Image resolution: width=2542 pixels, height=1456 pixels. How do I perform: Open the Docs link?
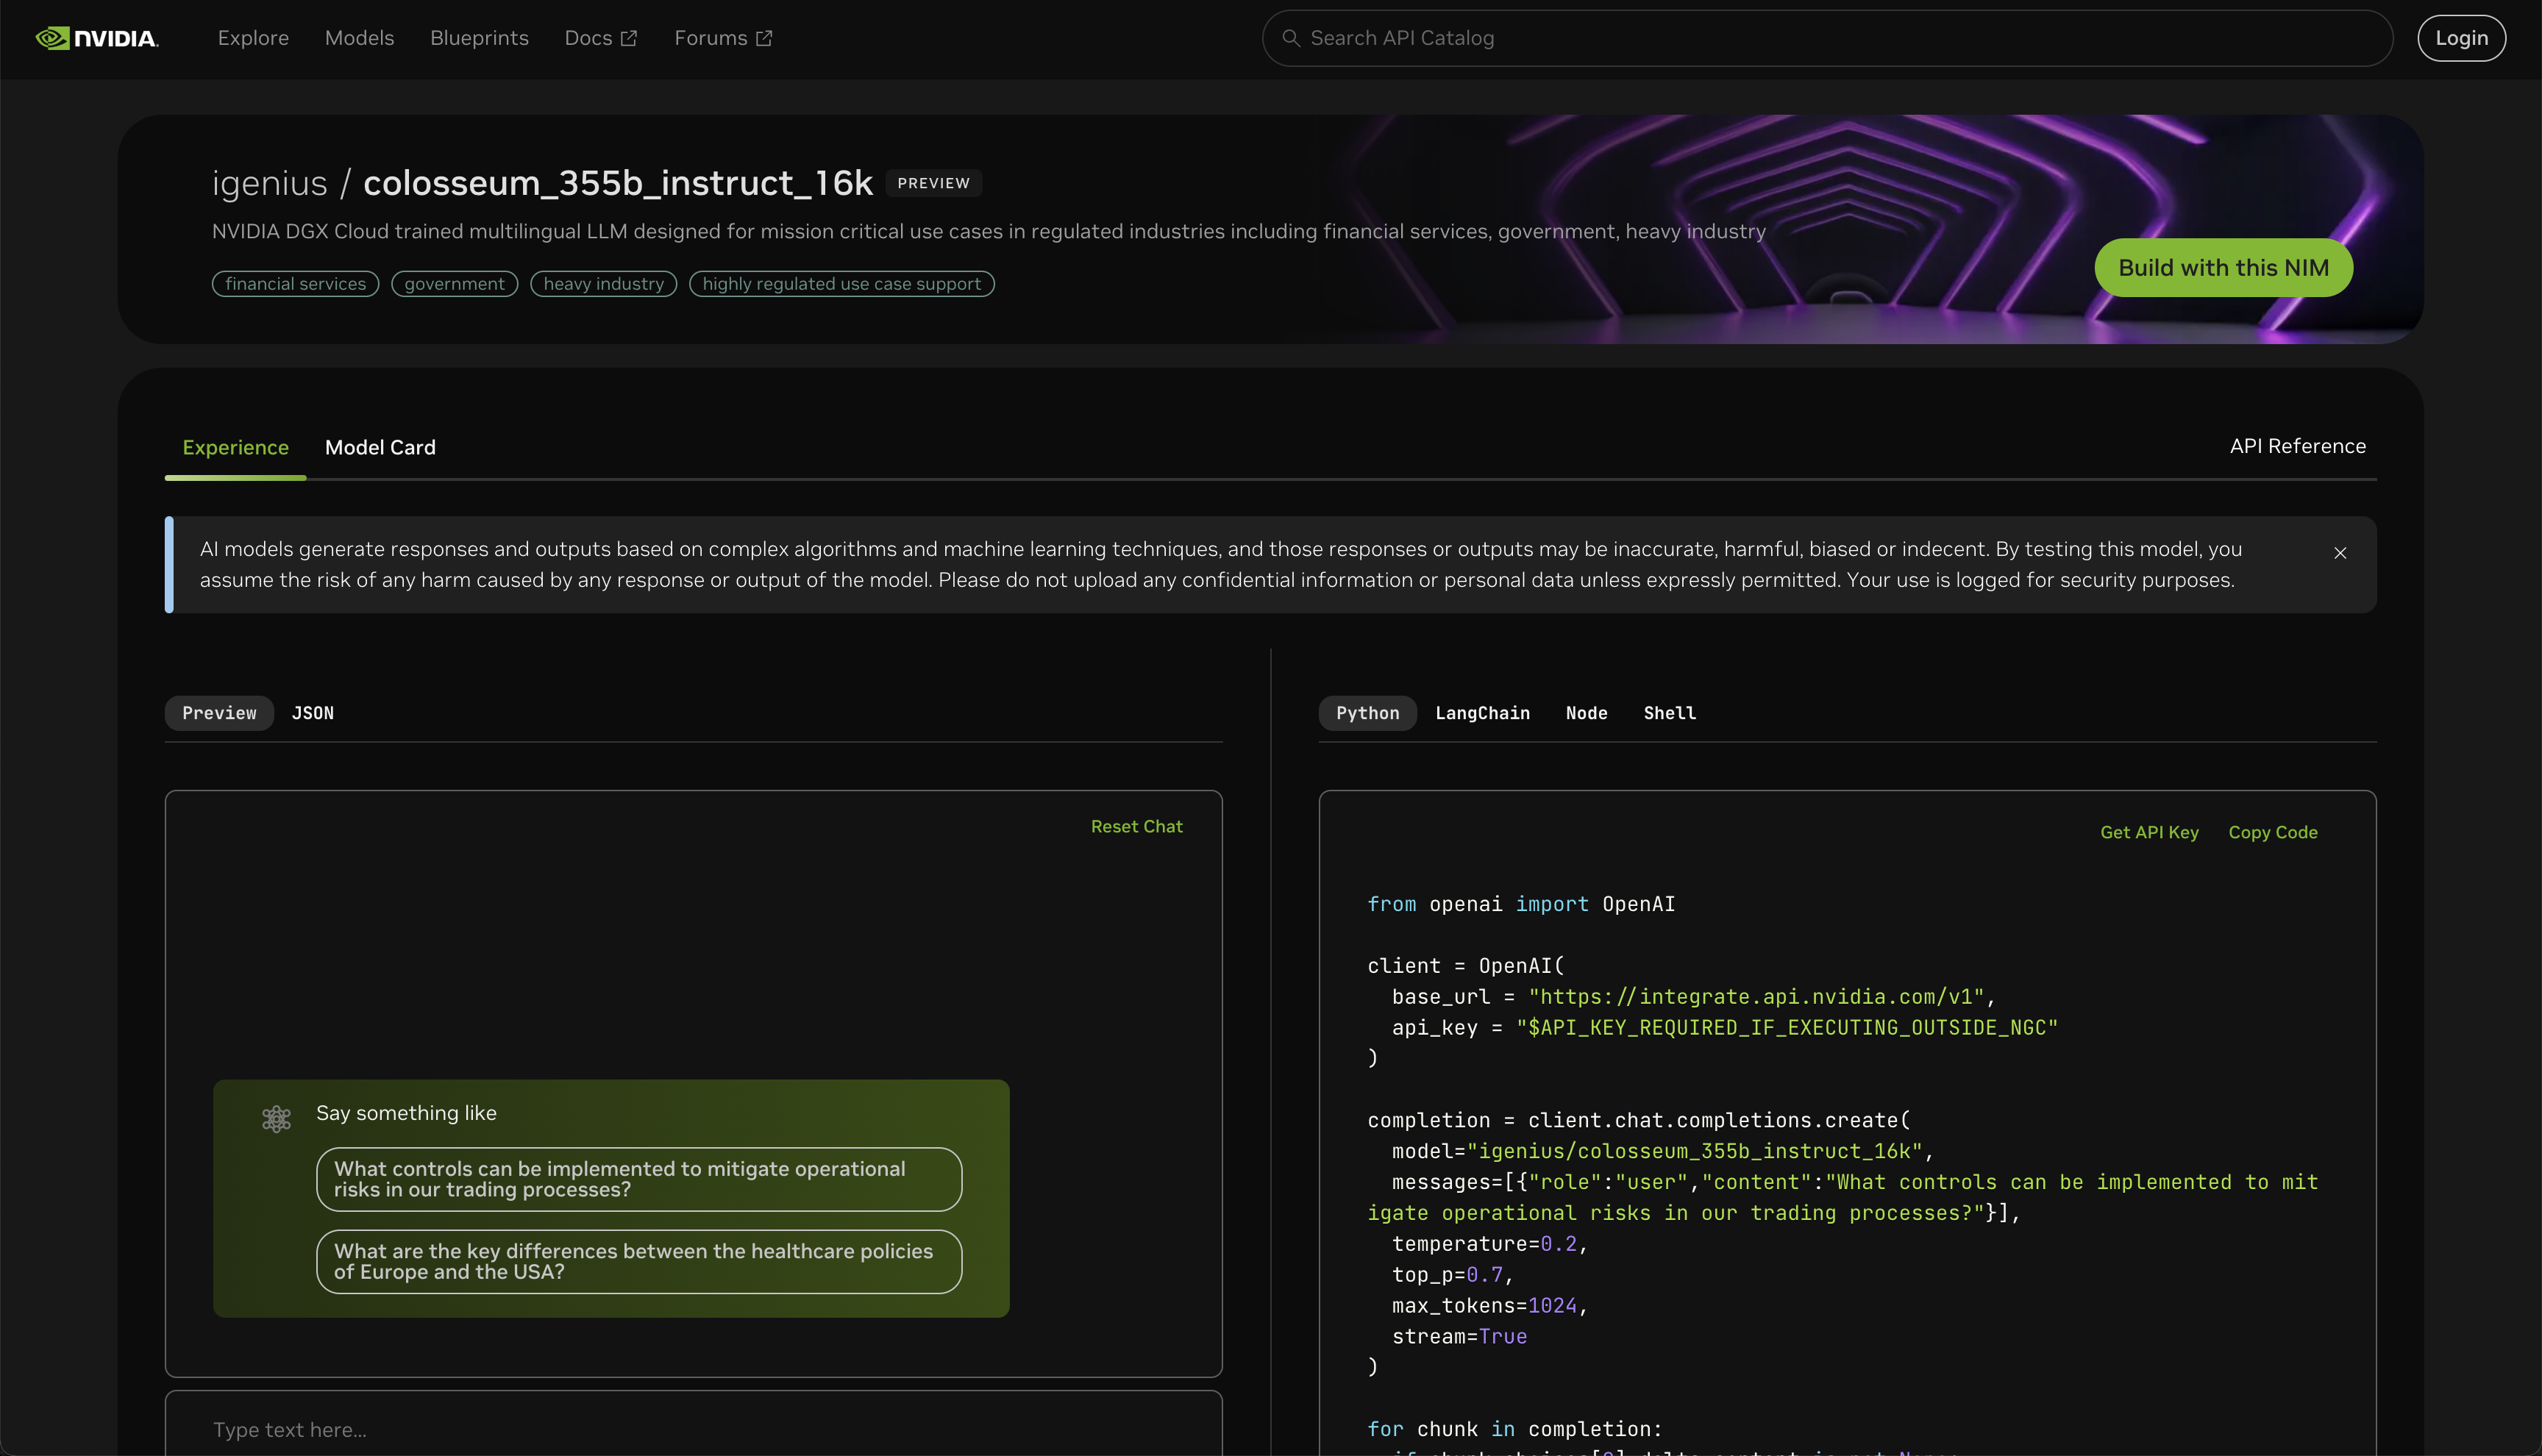(x=600, y=38)
